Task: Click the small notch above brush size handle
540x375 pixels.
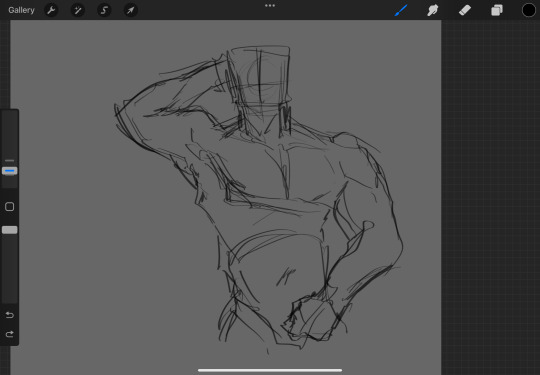Action: pyautogui.click(x=10, y=160)
